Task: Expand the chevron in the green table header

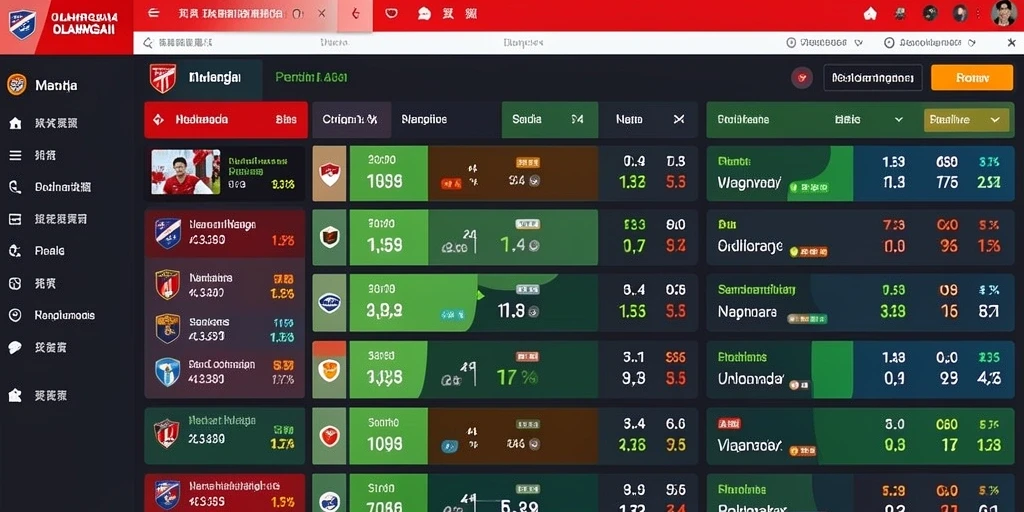Action: (x=899, y=120)
